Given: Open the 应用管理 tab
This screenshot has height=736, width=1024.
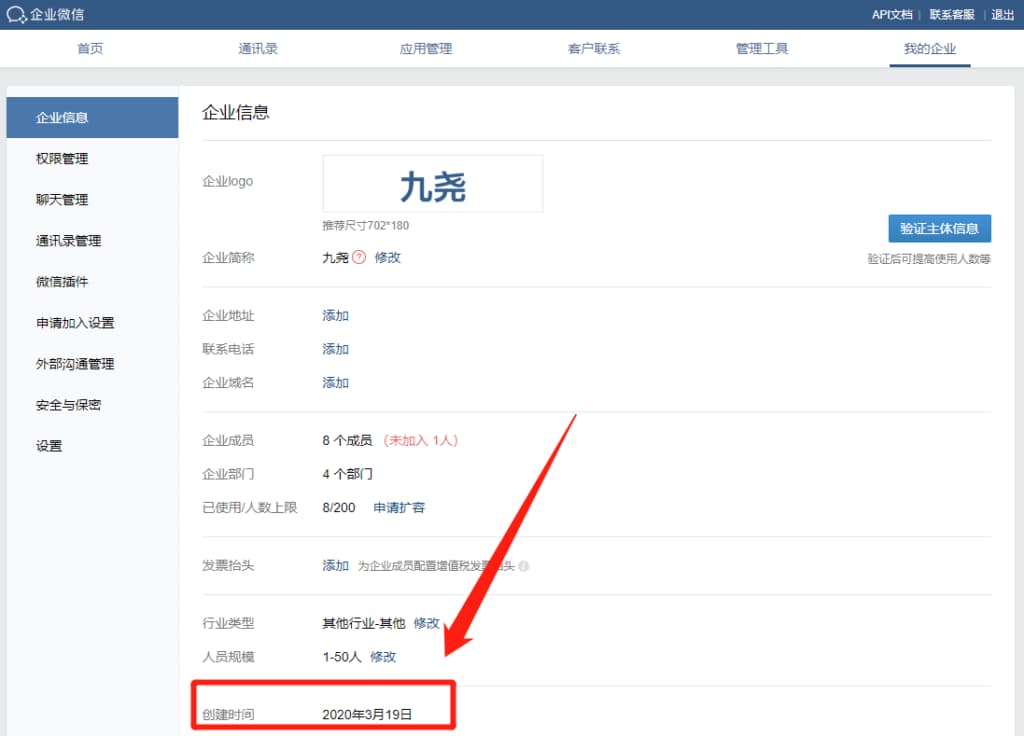Looking at the screenshot, I should click(425, 47).
